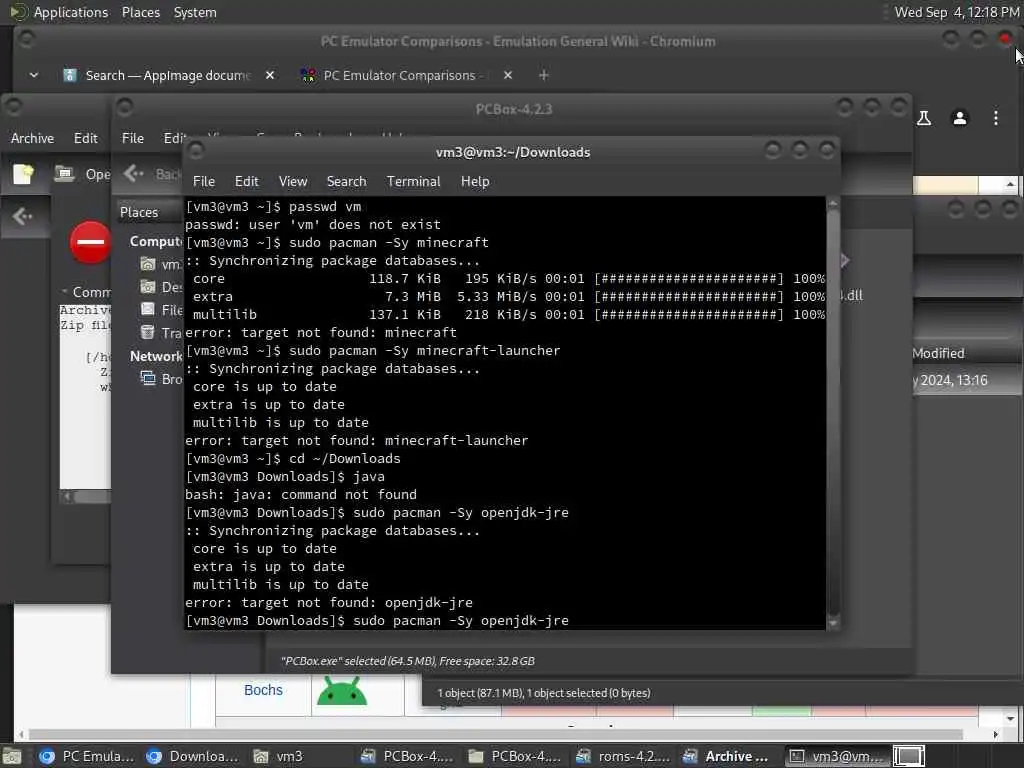Close the Search — AppImage tab
The height and width of the screenshot is (768, 1024).
click(x=270, y=75)
